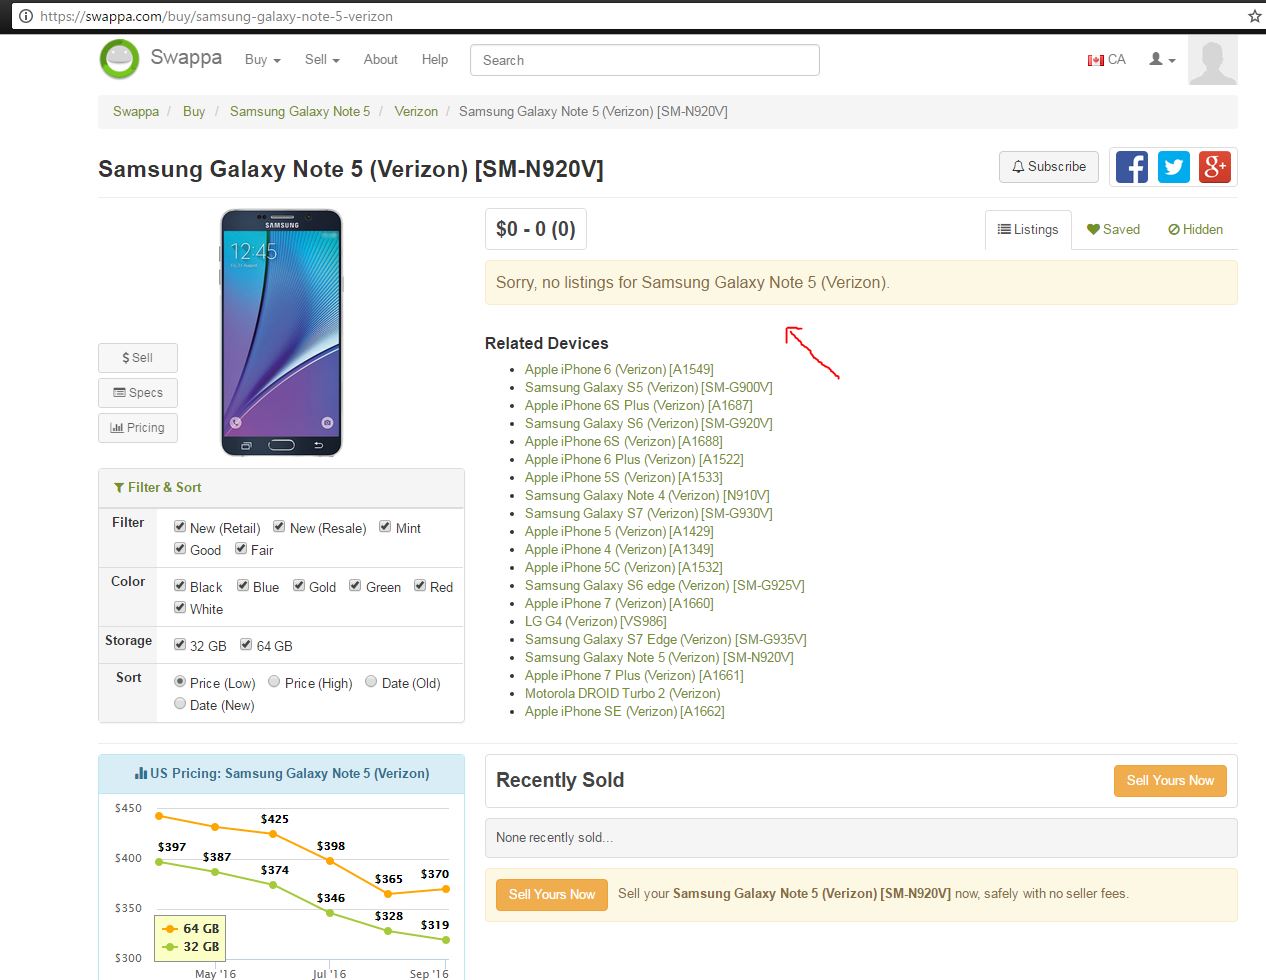The width and height of the screenshot is (1266, 980).
Task: Click the Subscribe bell button
Action: [1049, 167]
